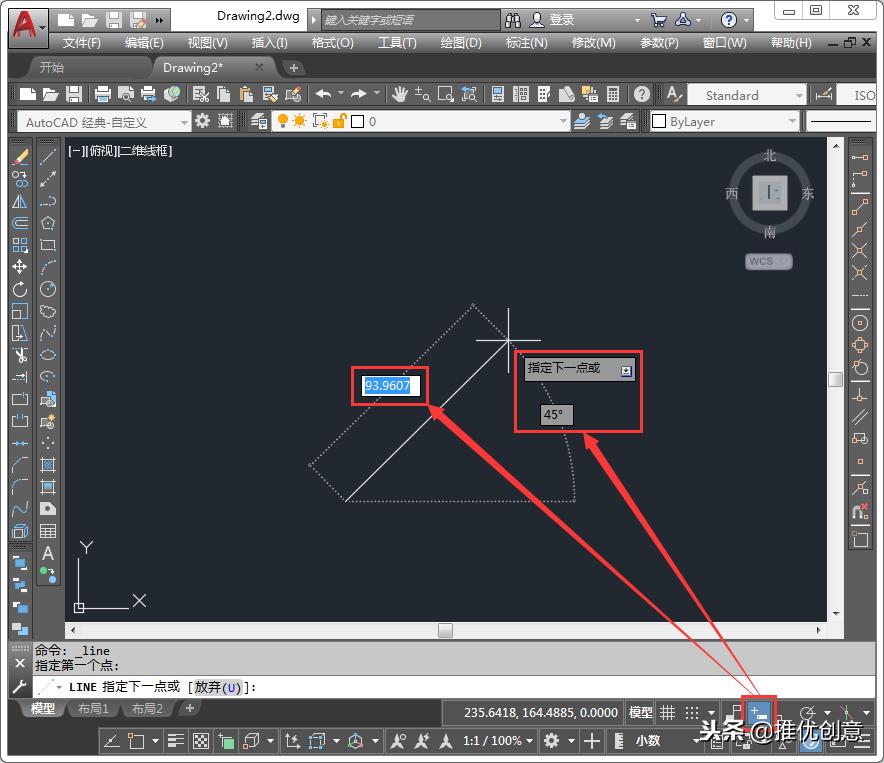Image resolution: width=884 pixels, height=763 pixels.
Task: Click the 登录 sign-in button at top
Action: click(x=561, y=19)
